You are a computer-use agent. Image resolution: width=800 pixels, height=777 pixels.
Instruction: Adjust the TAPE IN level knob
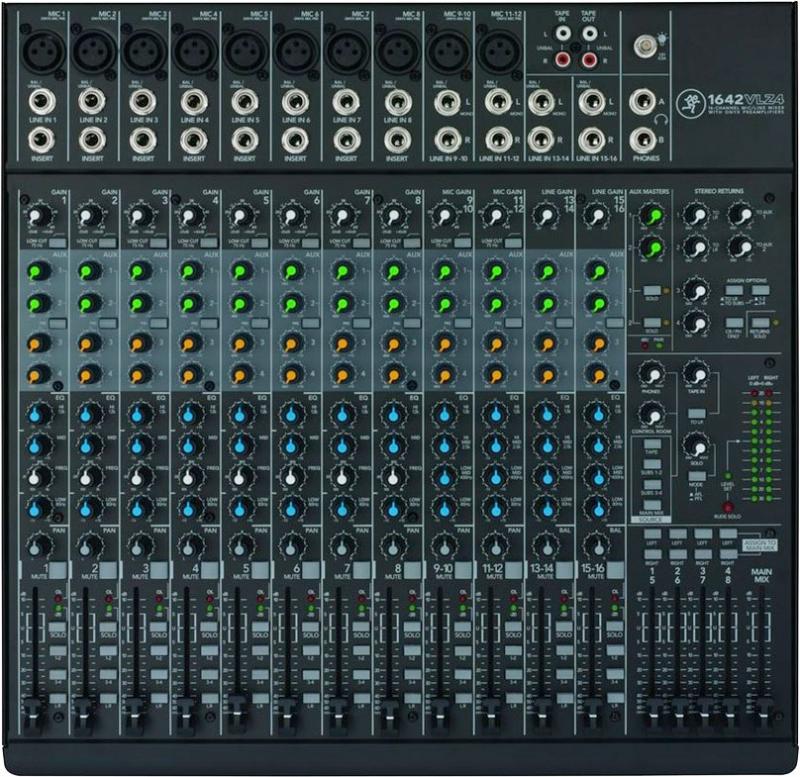click(x=698, y=375)
